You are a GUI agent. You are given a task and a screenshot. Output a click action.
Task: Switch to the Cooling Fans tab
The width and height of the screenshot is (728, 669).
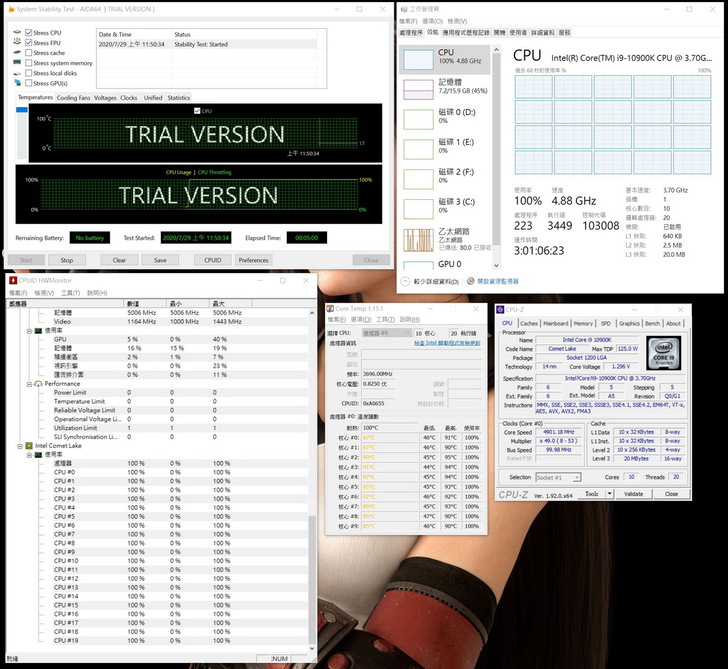[73, 98]
